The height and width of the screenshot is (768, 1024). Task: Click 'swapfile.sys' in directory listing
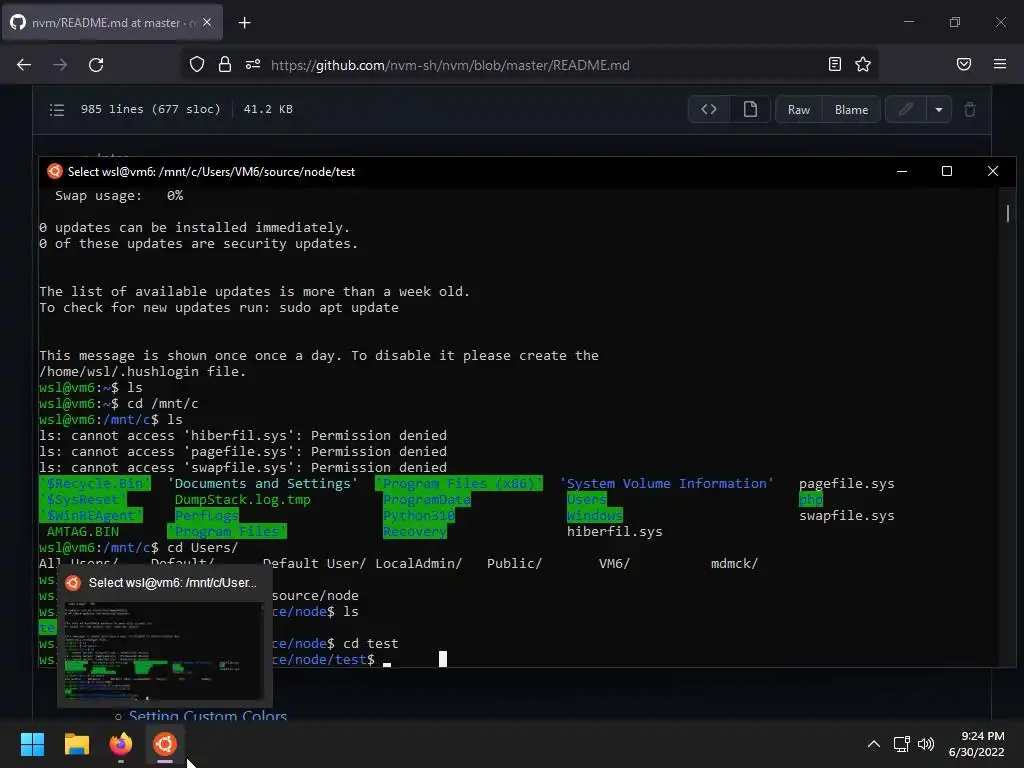[846, 515]
